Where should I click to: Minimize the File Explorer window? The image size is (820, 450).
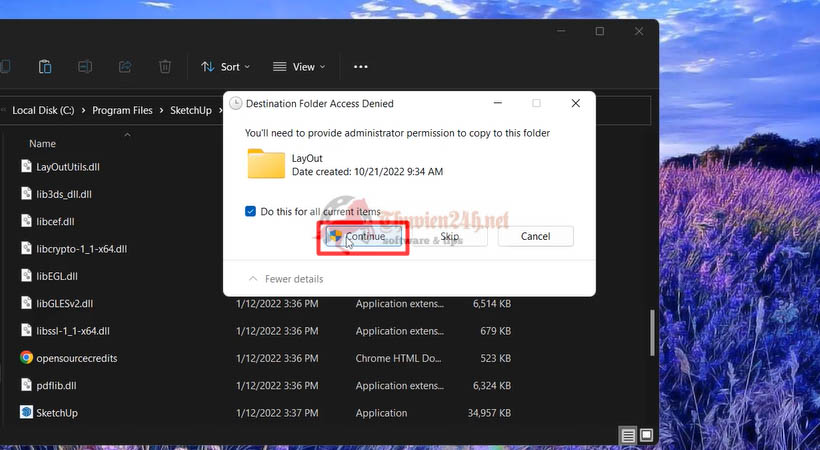click(x=561, y=31)
